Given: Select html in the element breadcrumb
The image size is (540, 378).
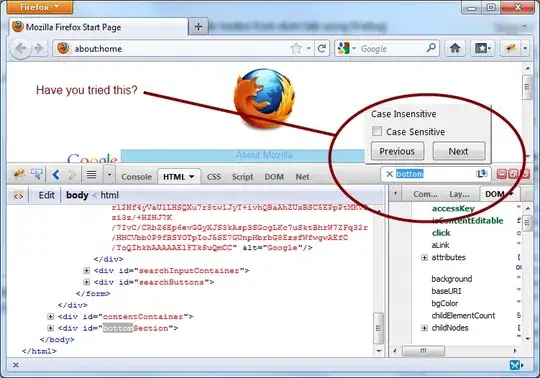Looking at the screenshot, I should (x=110, y=195).
